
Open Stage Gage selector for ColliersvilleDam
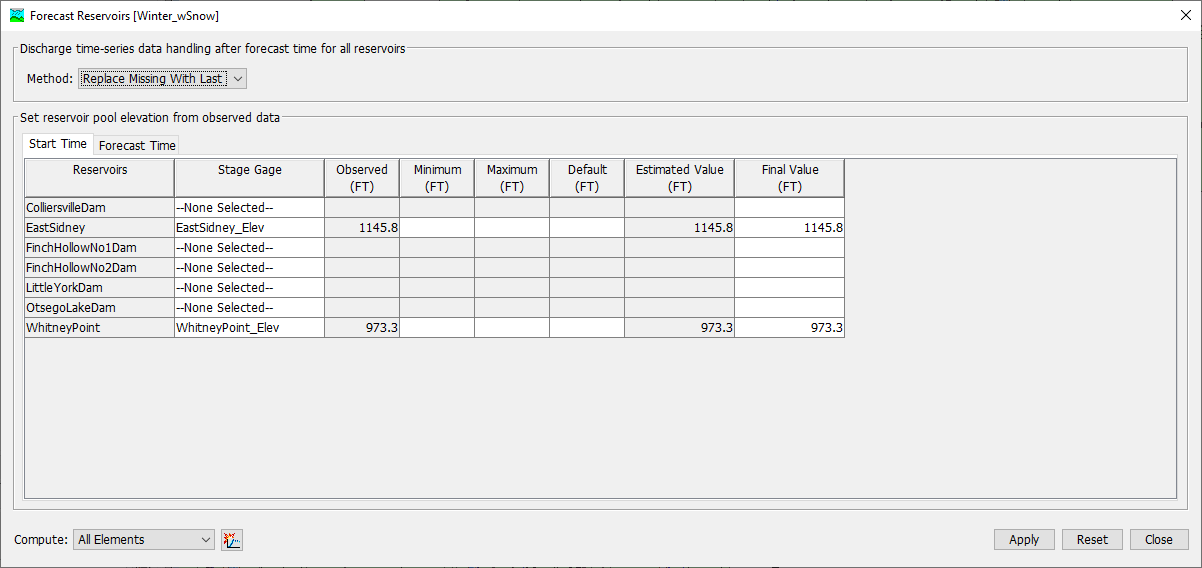(x=249, y=208)
